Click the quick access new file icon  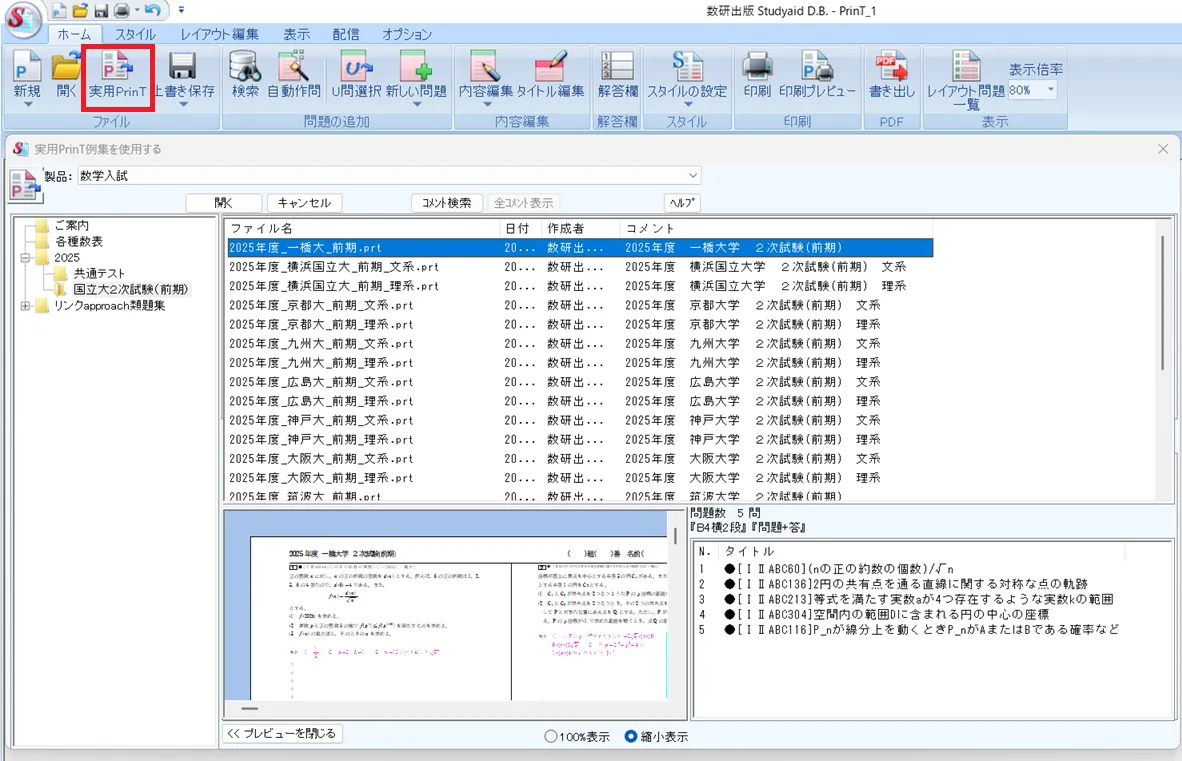[x=59, y=11]
